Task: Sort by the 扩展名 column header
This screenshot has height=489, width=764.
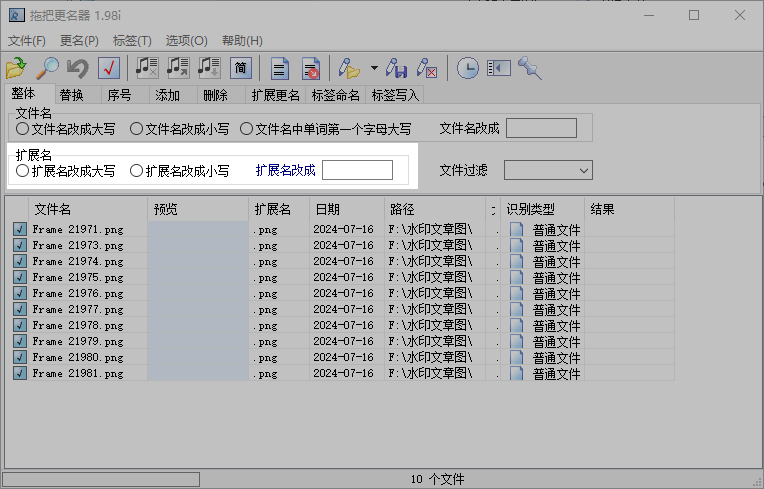Action: (x=279, y=209)
